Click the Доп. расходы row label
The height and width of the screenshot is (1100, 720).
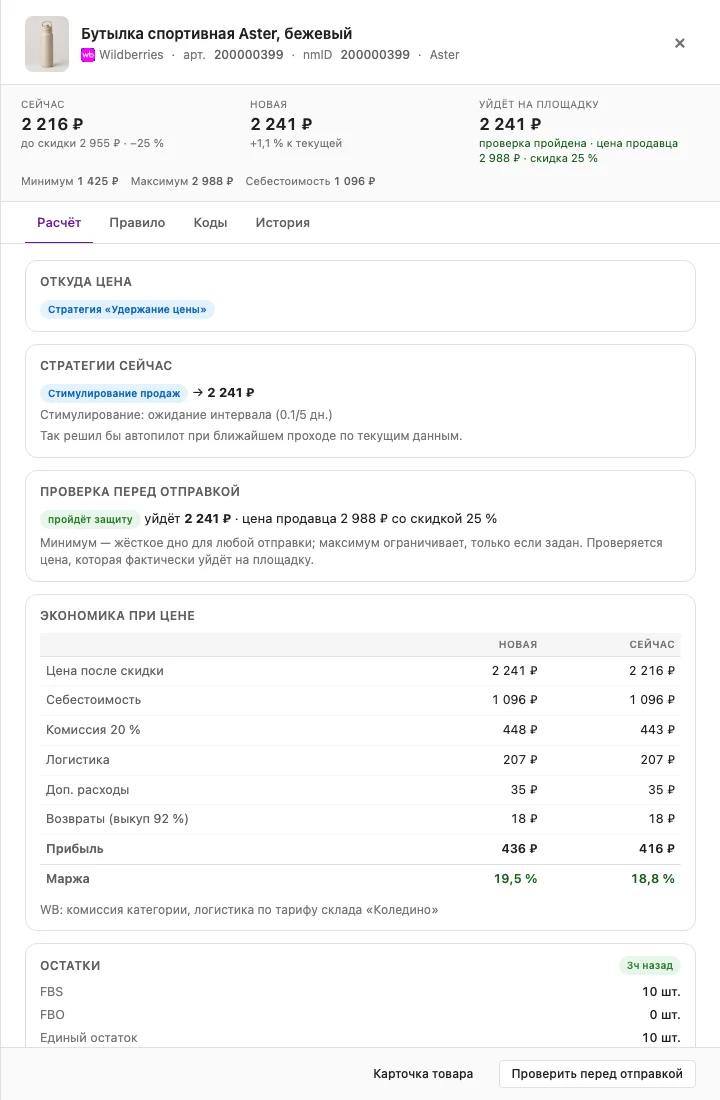tap(88, 789)
